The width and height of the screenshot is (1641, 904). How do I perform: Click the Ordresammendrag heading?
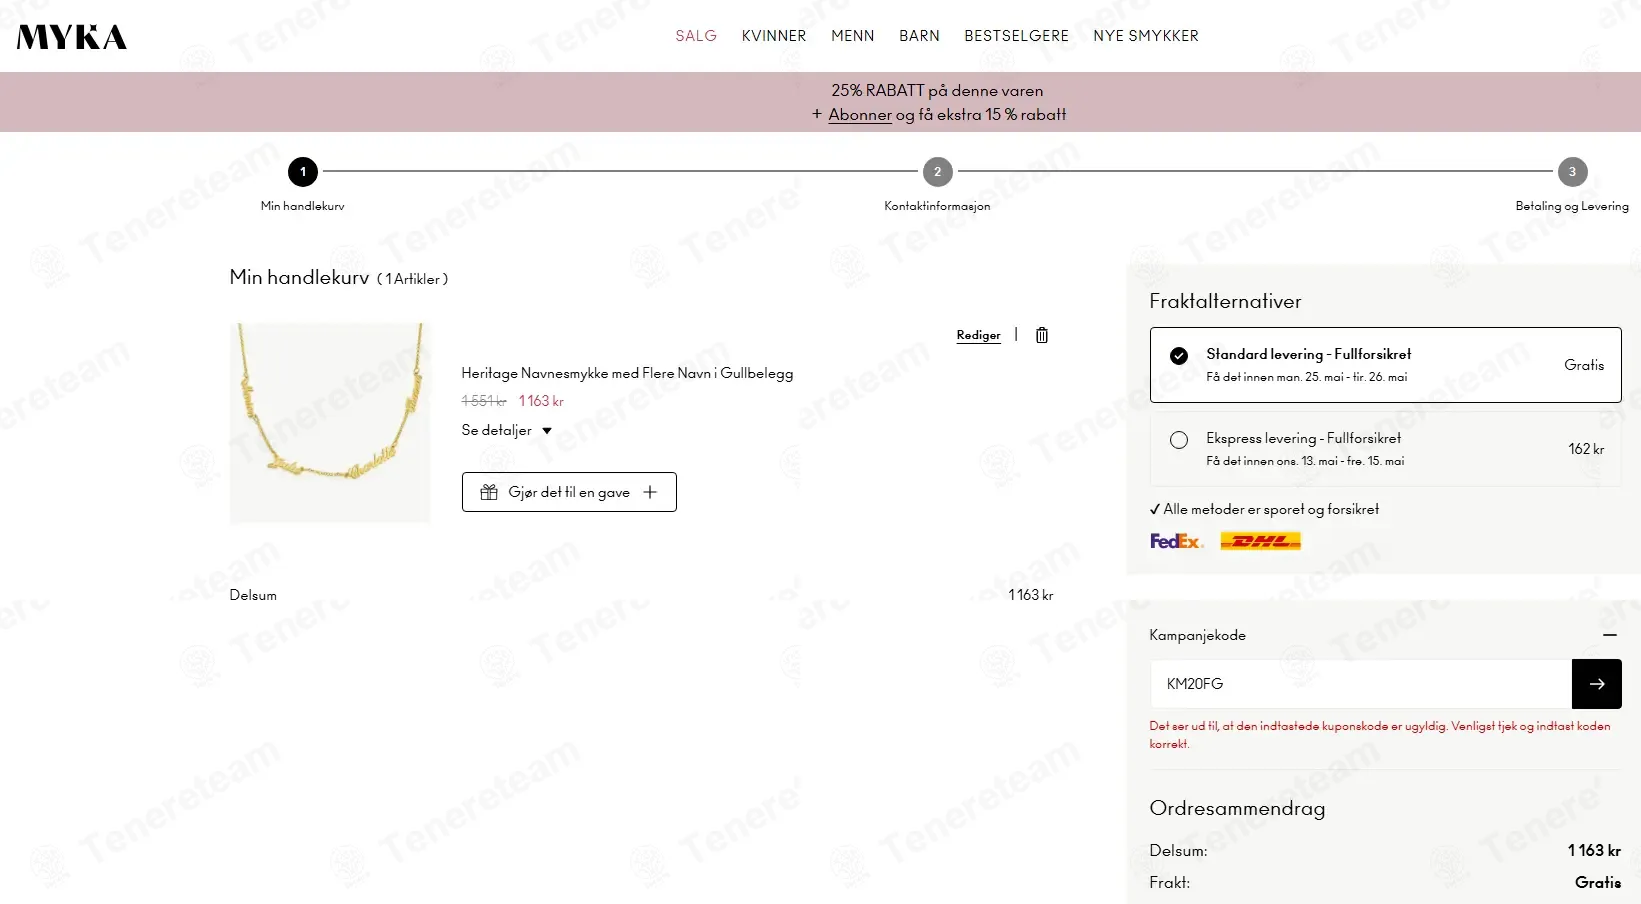coord(1237,808)
